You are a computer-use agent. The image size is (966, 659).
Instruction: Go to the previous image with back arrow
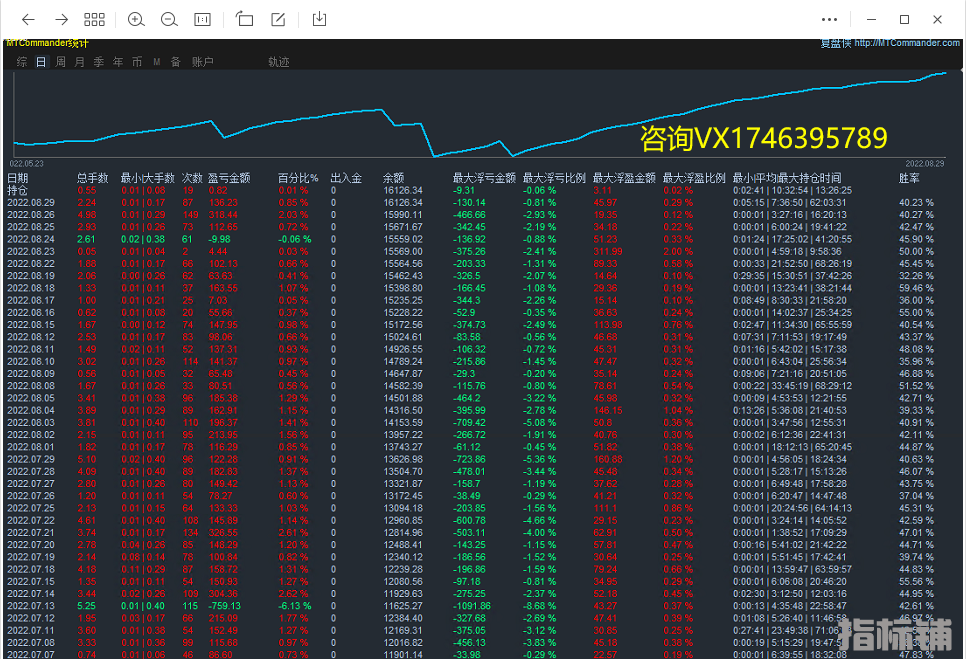point(28,19)
